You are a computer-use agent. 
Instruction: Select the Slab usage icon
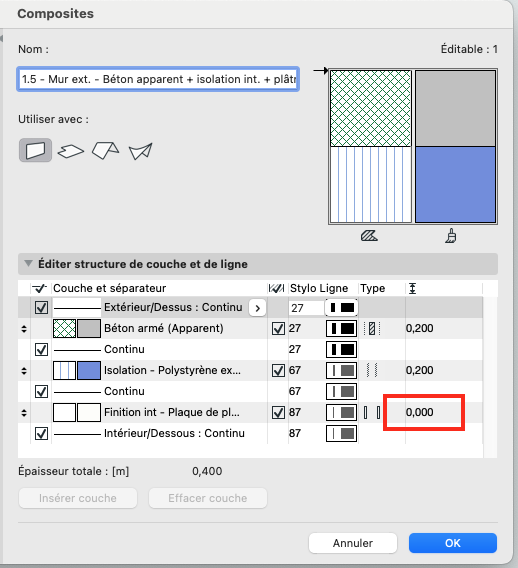(71, 151)
